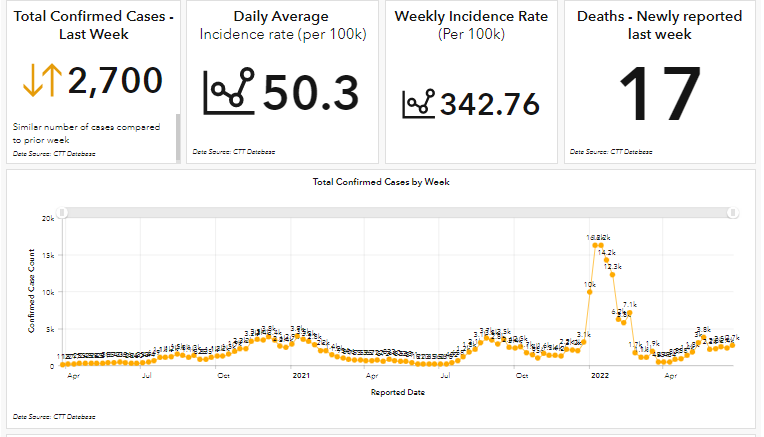
Task: Click the 2022 label on the x-axis
Action: pyautogui.click(x=600, y=376)
